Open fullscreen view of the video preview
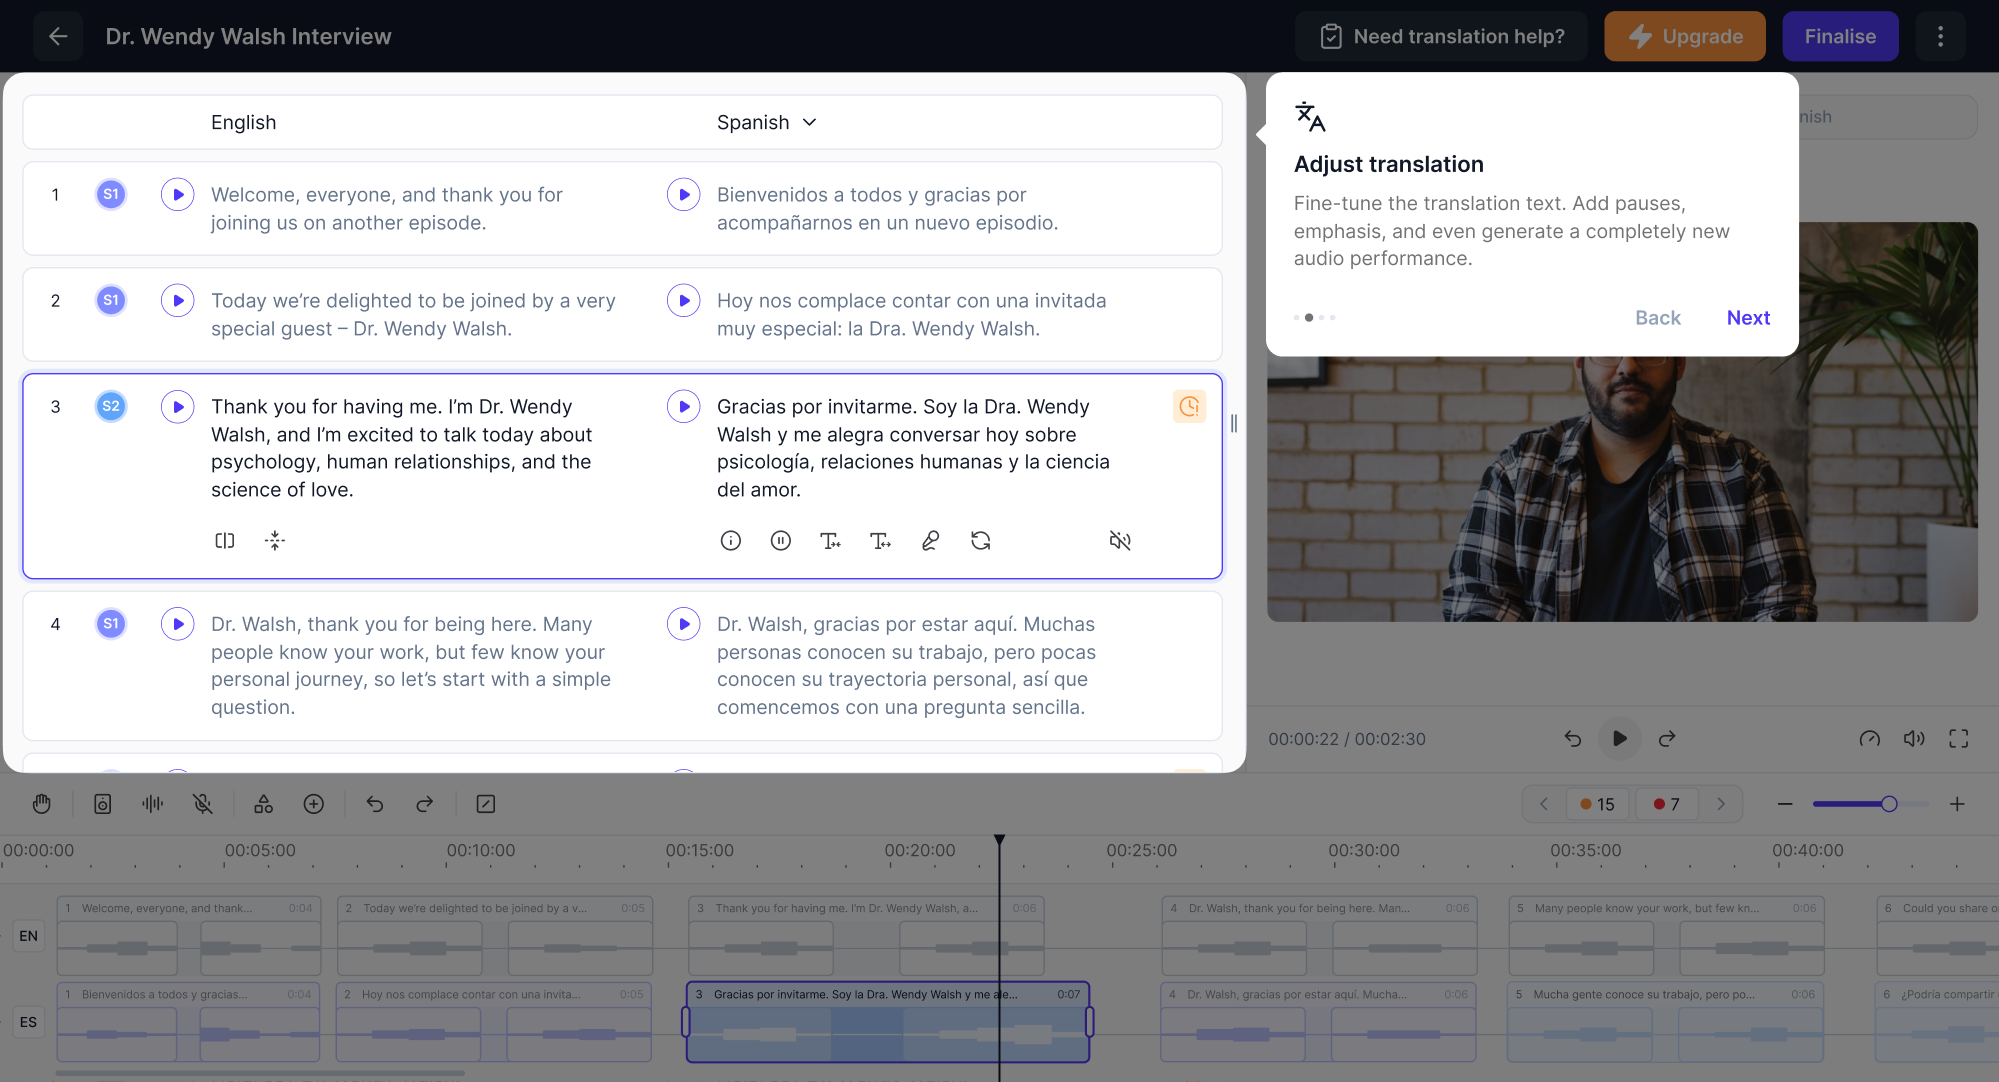The width and height of the screenshot is (1999, 1082). pos(1959,738)
